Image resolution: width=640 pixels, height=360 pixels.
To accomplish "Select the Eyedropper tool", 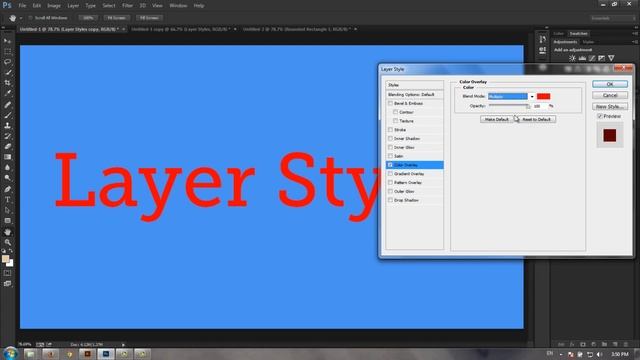I will 7,93.
